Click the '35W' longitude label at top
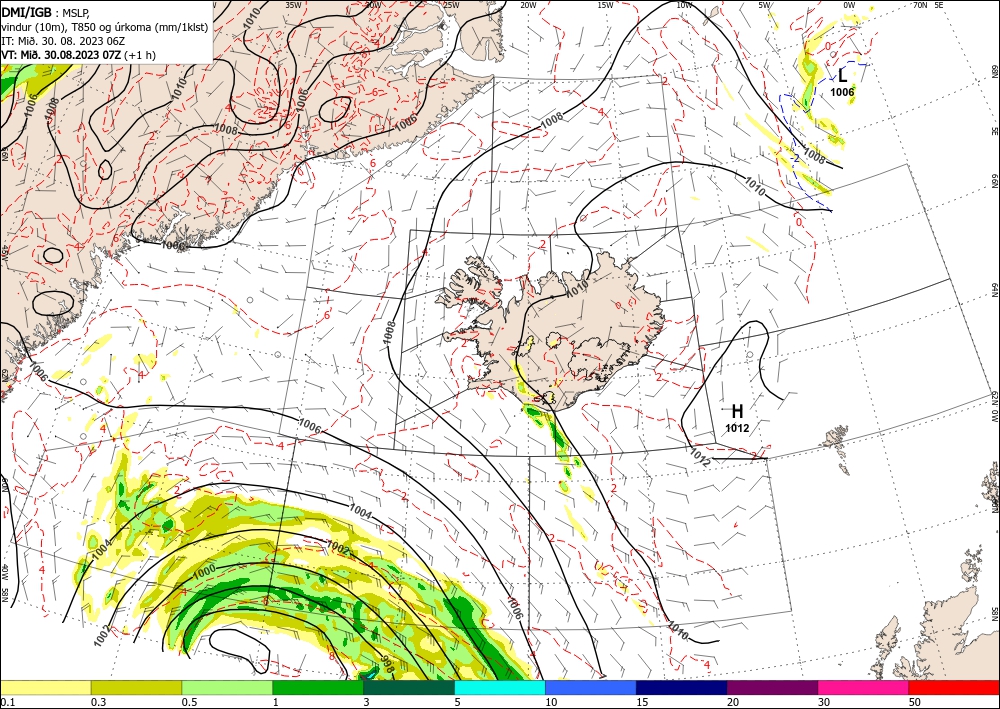Screen dimensions: 1000x709 pos(293,5)
